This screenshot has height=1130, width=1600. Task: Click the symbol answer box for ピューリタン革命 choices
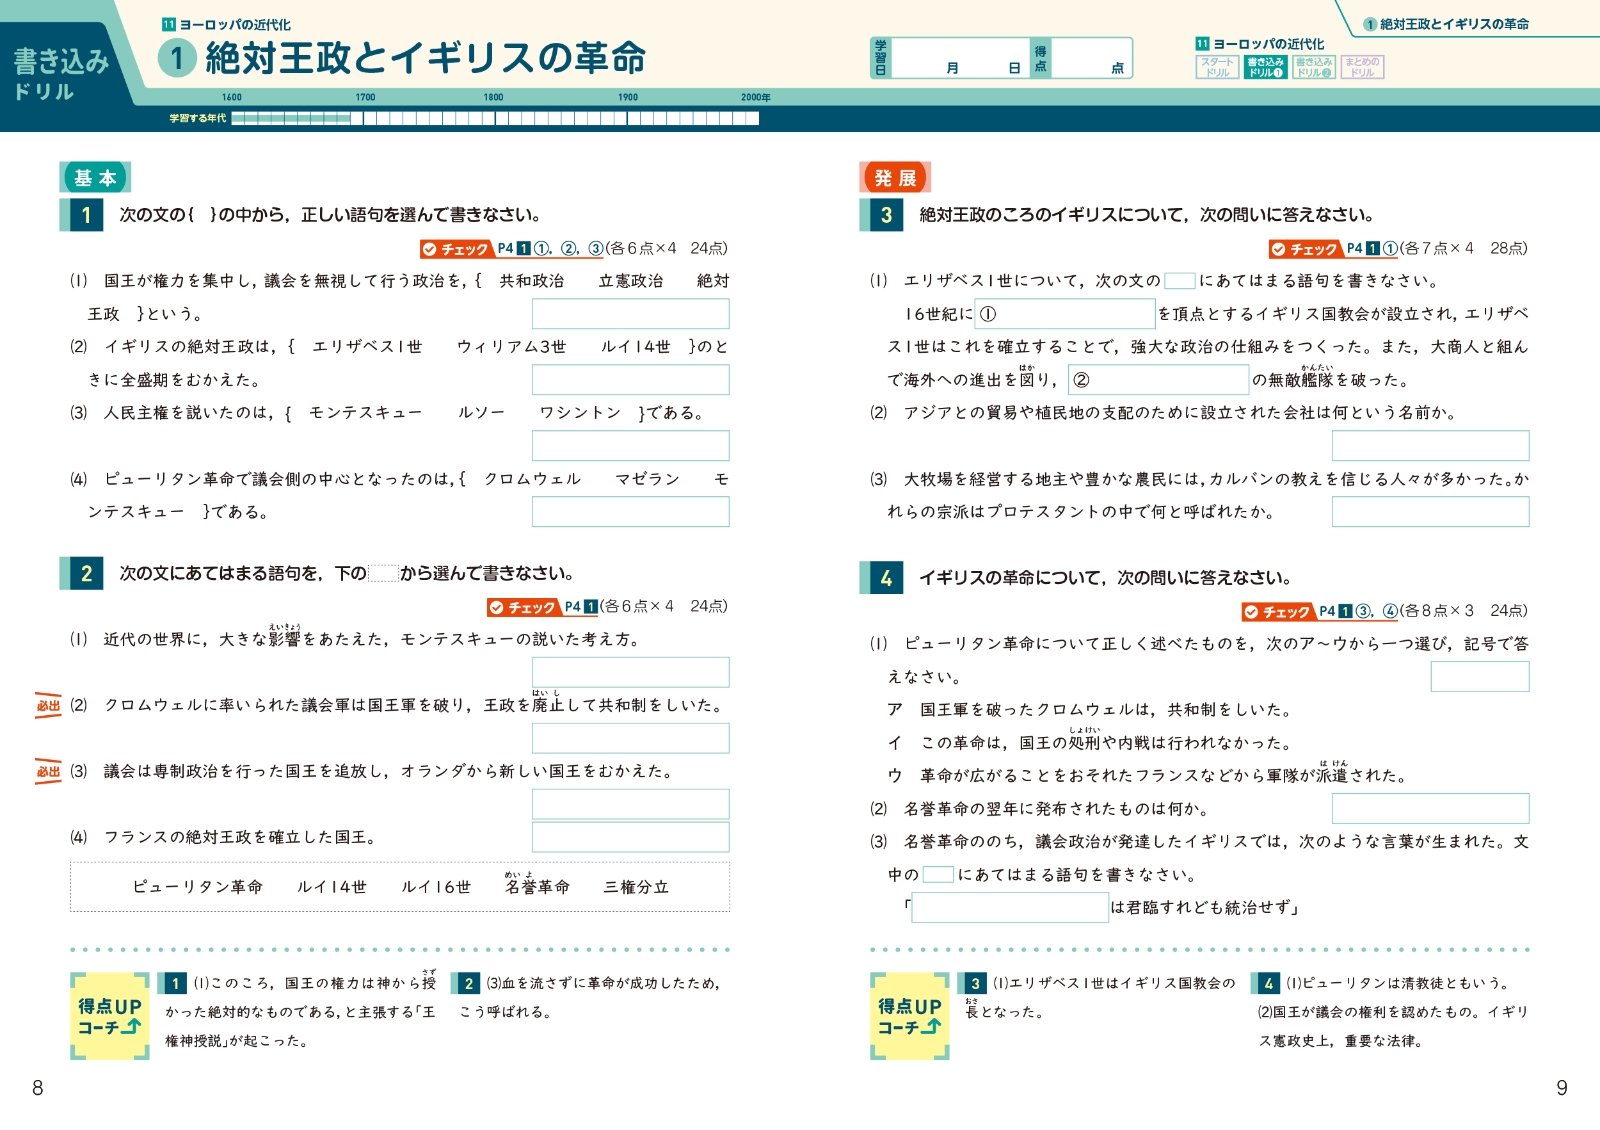(1480, 677)
